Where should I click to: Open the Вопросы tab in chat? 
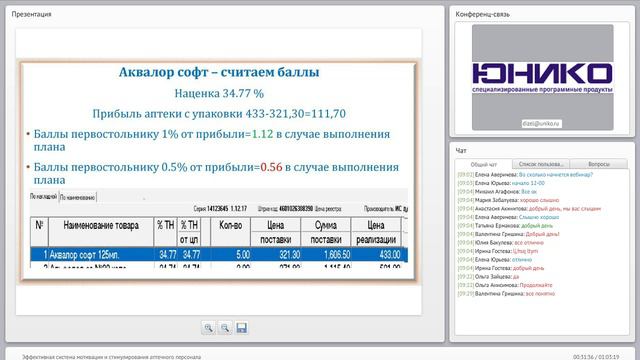[599, 164]
